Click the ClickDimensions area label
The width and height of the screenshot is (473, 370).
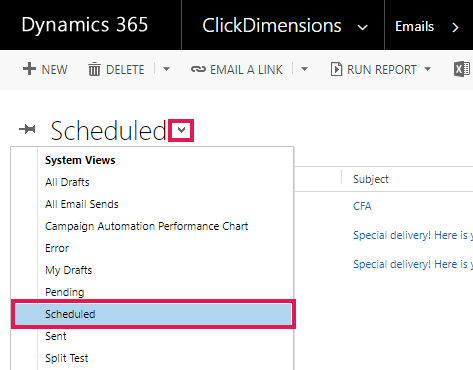[x=272, y=25]
